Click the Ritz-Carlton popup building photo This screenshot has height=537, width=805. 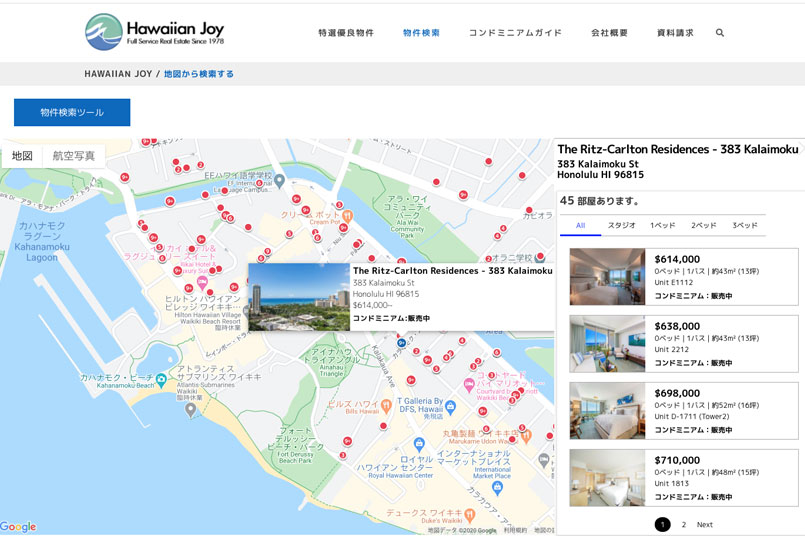[297, 297]
